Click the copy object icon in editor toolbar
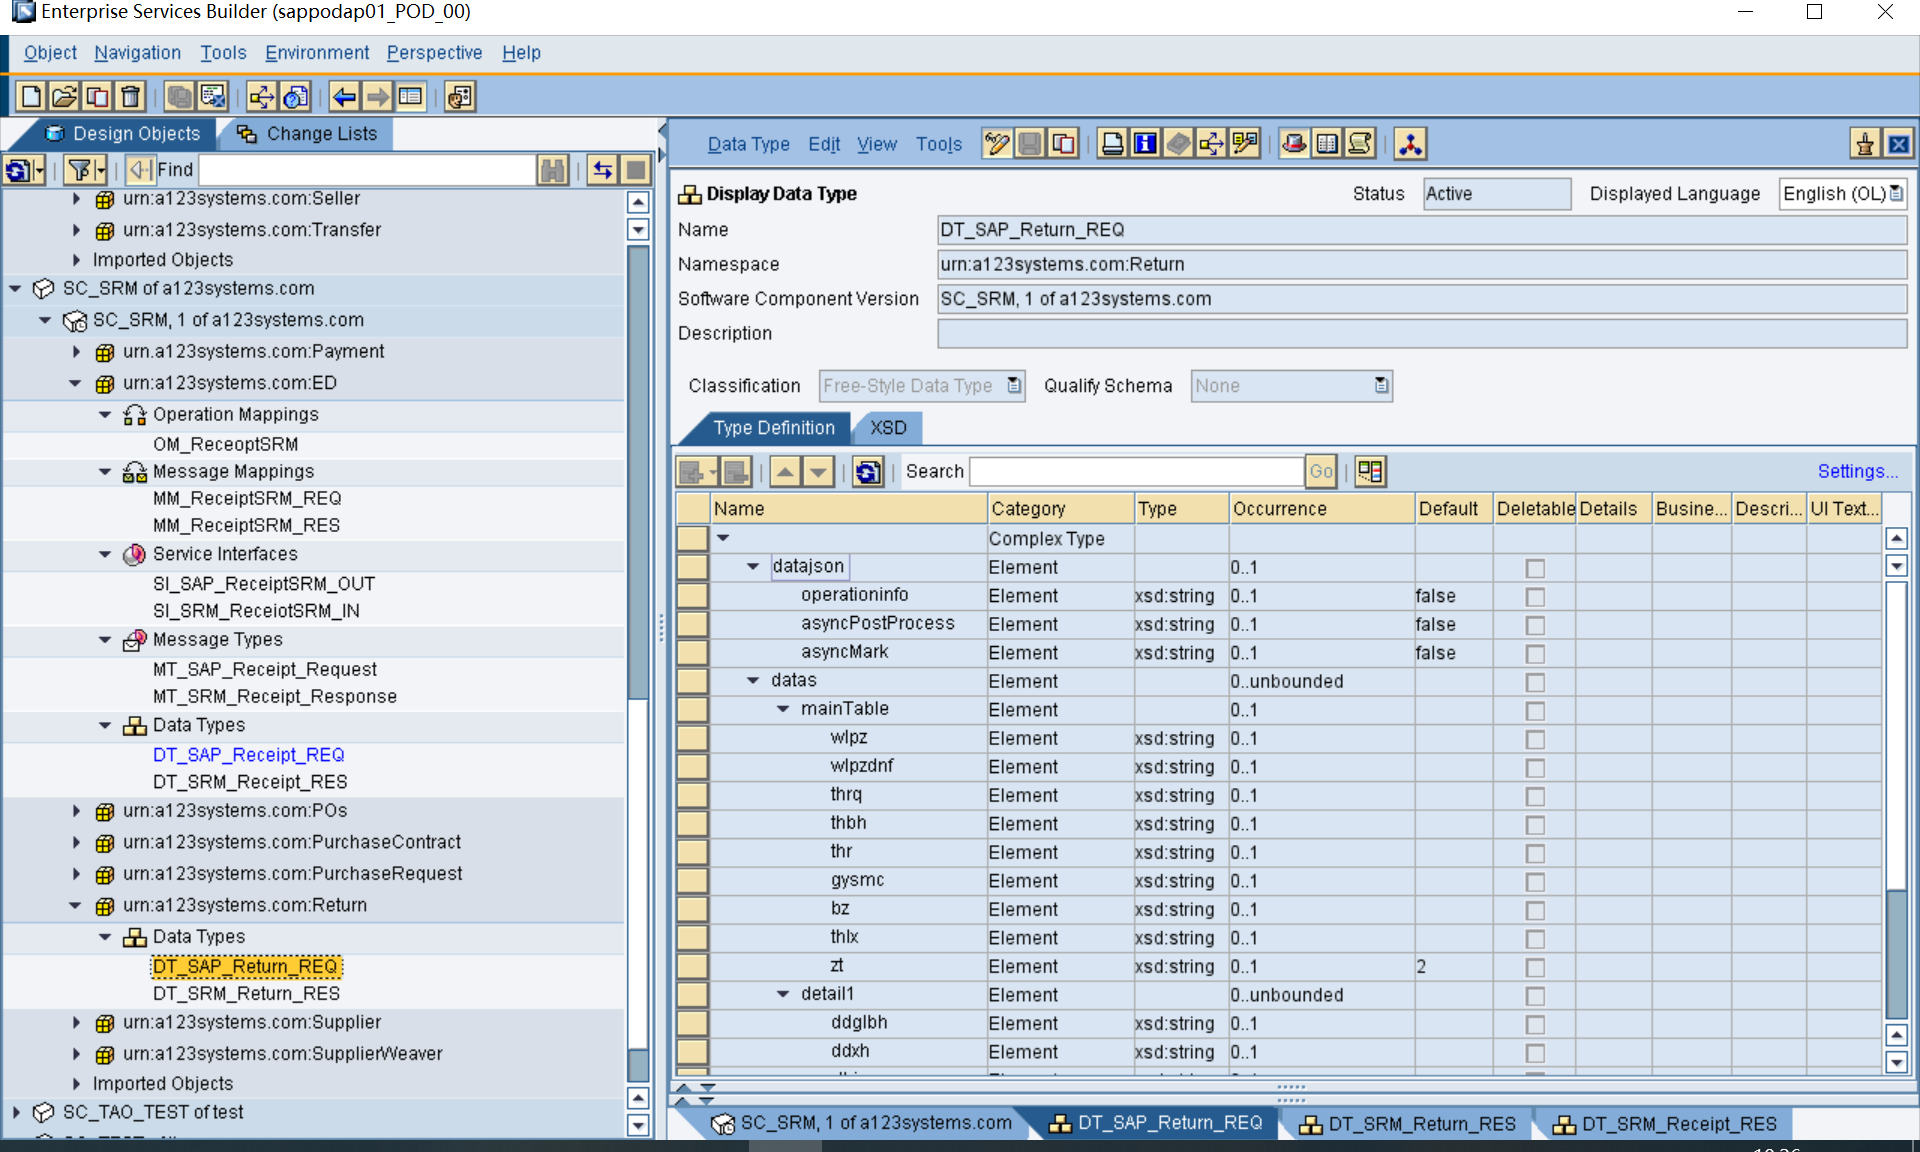Image resolution: width=1920 pixels, height=1152 pixels. 1063,144
